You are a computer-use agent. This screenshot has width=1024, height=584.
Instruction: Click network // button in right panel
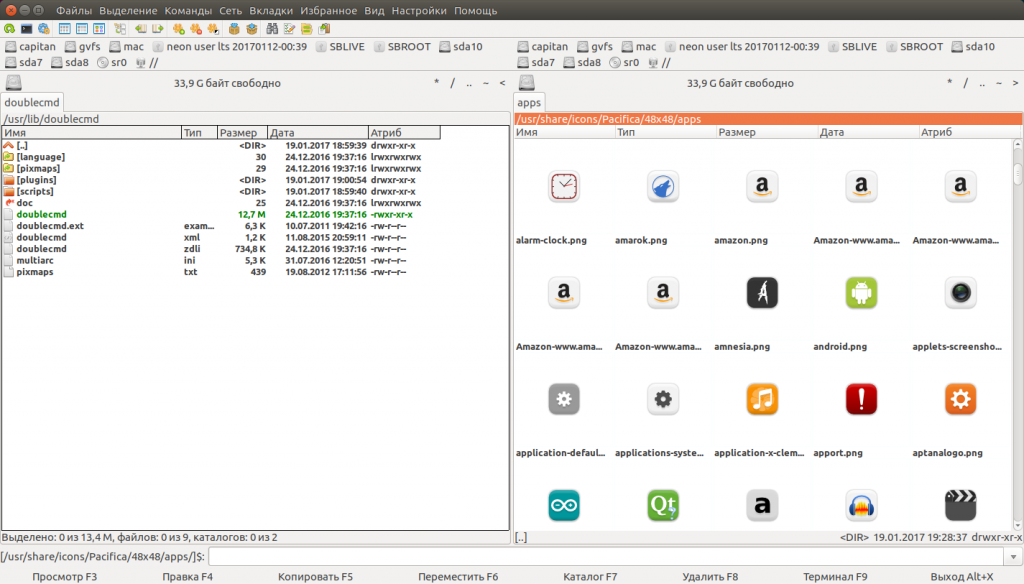[660, 63]
